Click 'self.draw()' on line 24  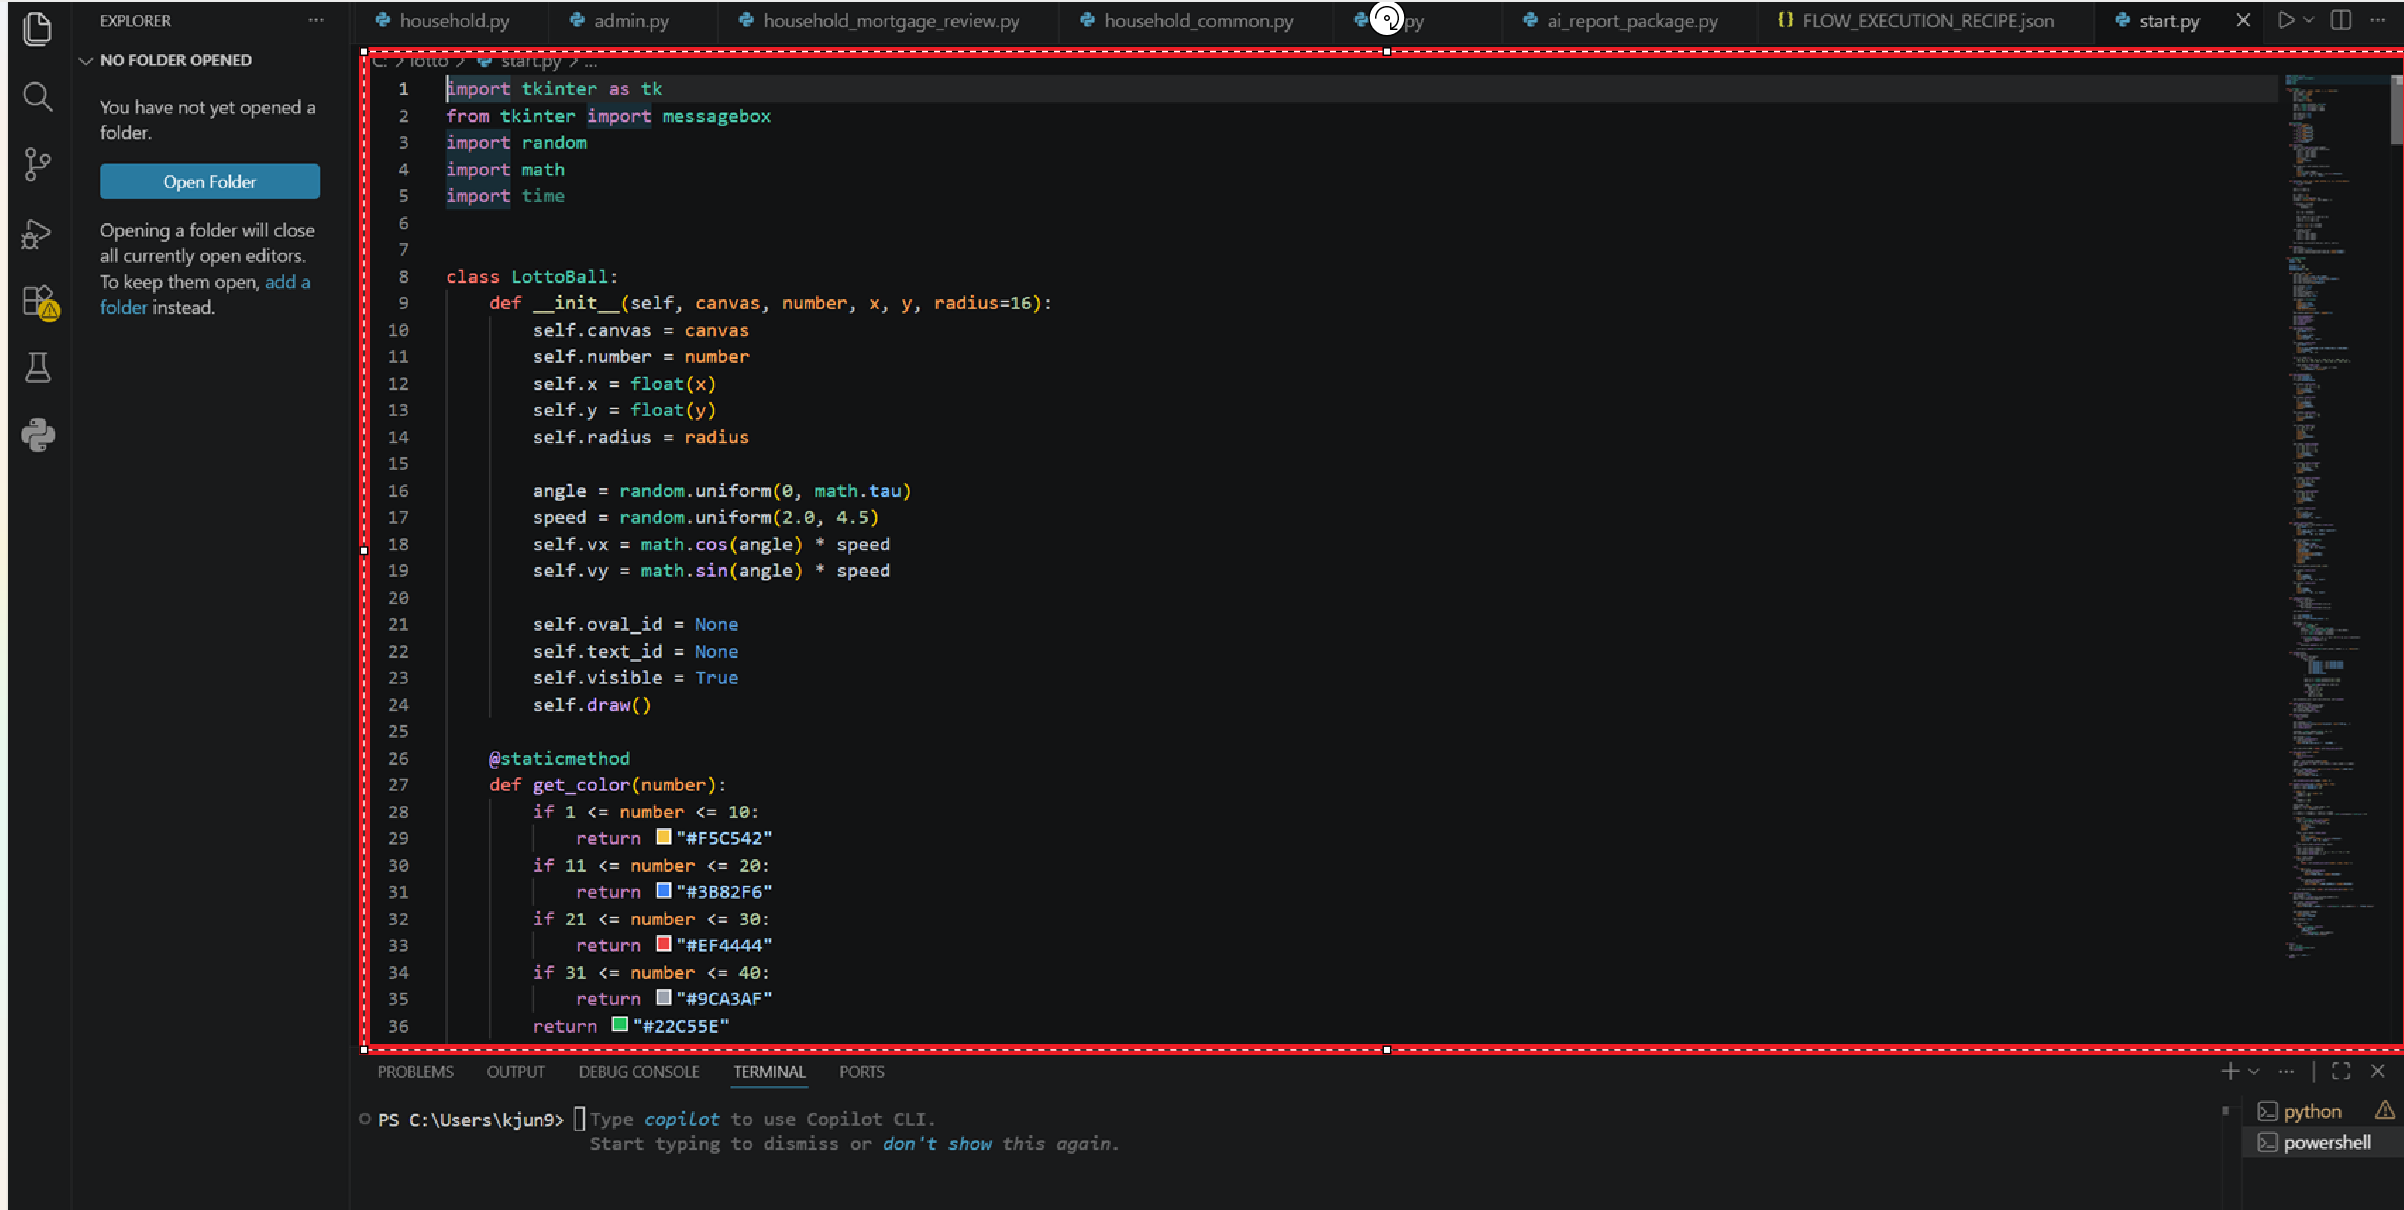[x=592, y=705]
